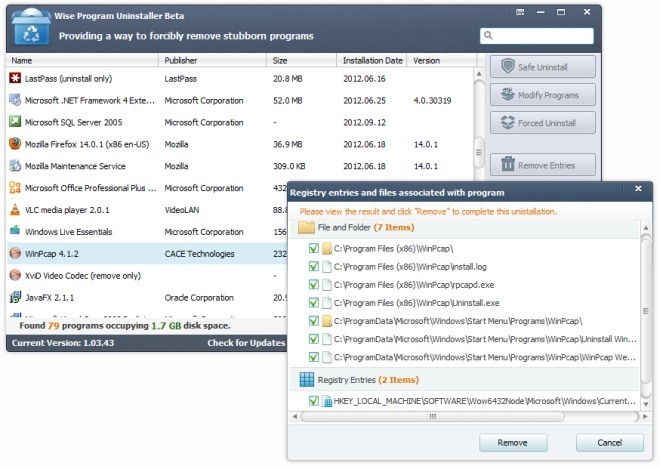Click the File and Folder group folder icon
The height and width of the screenshot is (469, 660).
click(306, 227)
